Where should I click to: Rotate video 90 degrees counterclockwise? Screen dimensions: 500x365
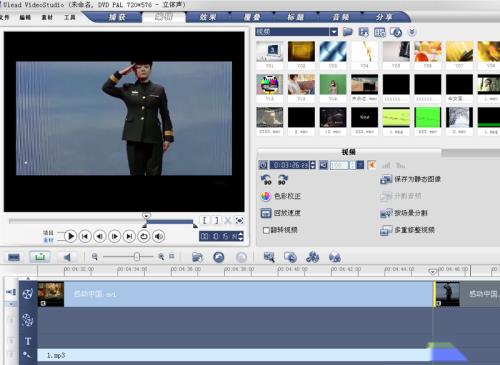266,180
